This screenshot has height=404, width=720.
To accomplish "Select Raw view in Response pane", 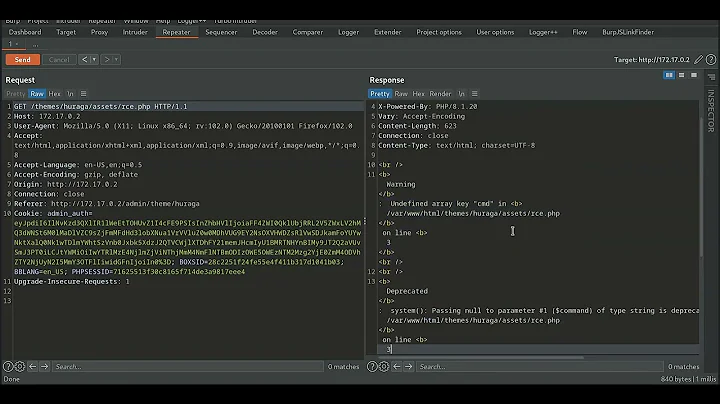I will 401,94.
